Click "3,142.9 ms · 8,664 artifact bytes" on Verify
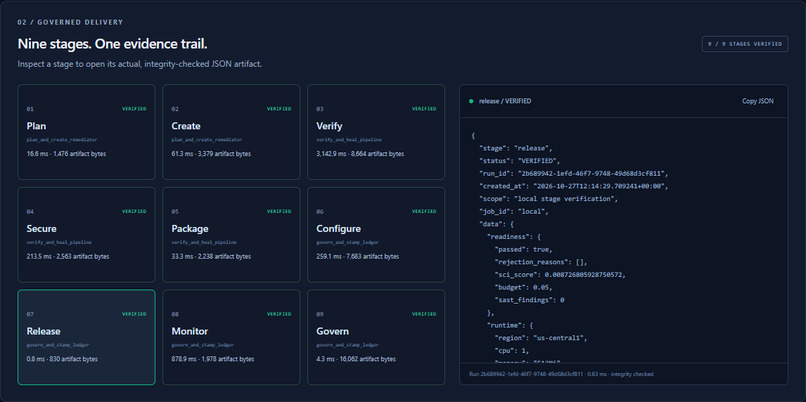The image size is (806, 402). [x=360, y=154]
